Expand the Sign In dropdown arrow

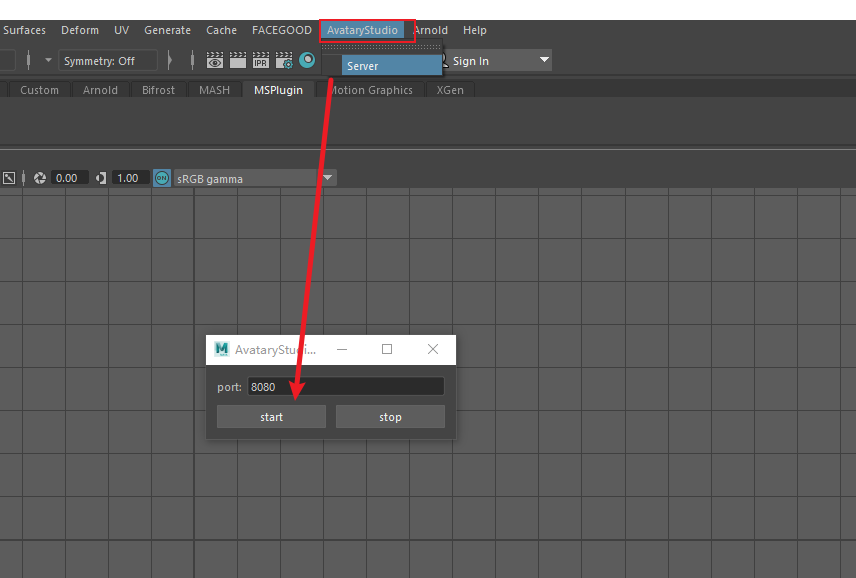point(544,59)
